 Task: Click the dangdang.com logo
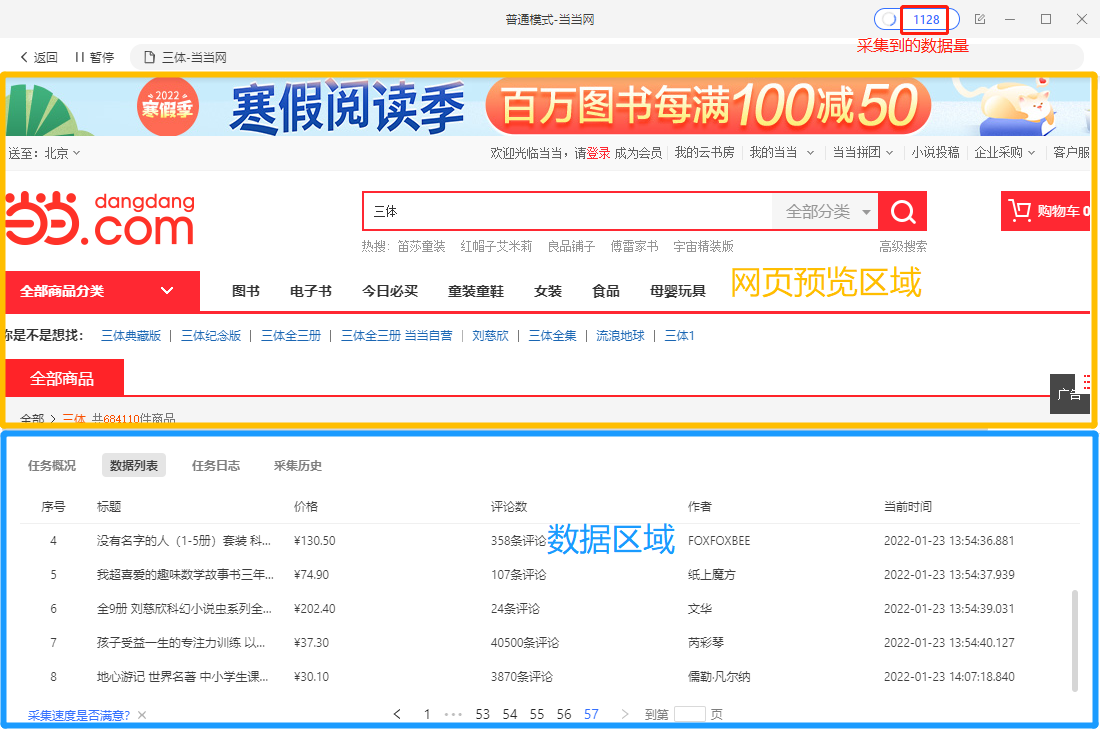click(x=100, y=218)
